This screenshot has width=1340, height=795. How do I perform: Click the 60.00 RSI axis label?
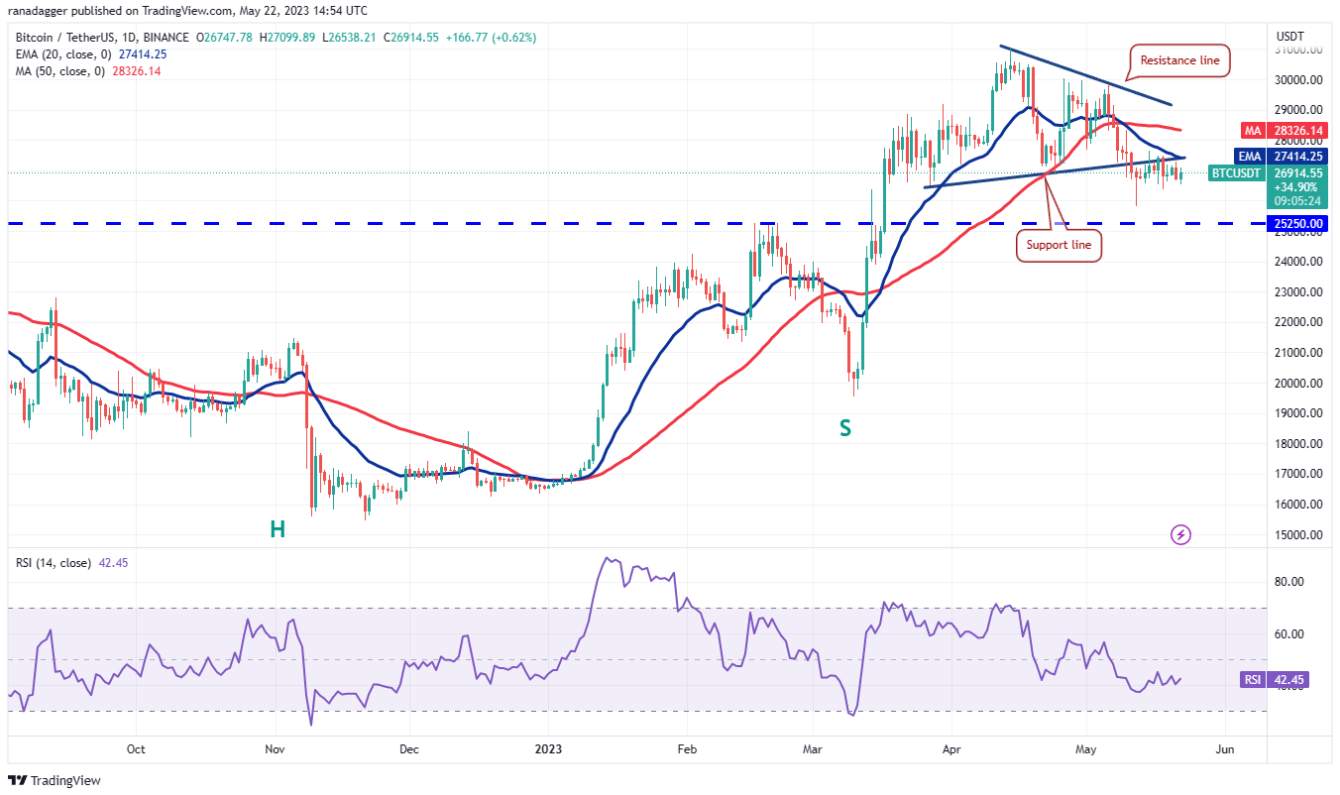(x=1290, y=634)
